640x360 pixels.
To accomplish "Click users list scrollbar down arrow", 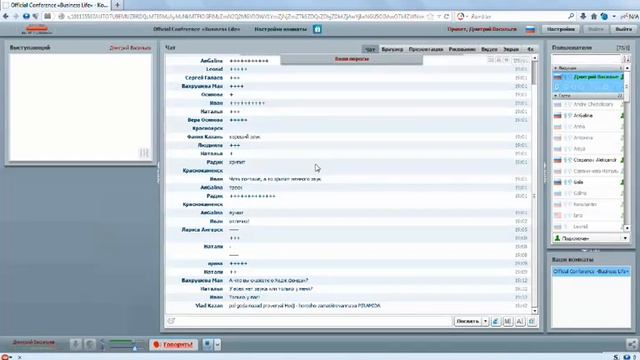I will pos(627,228).
